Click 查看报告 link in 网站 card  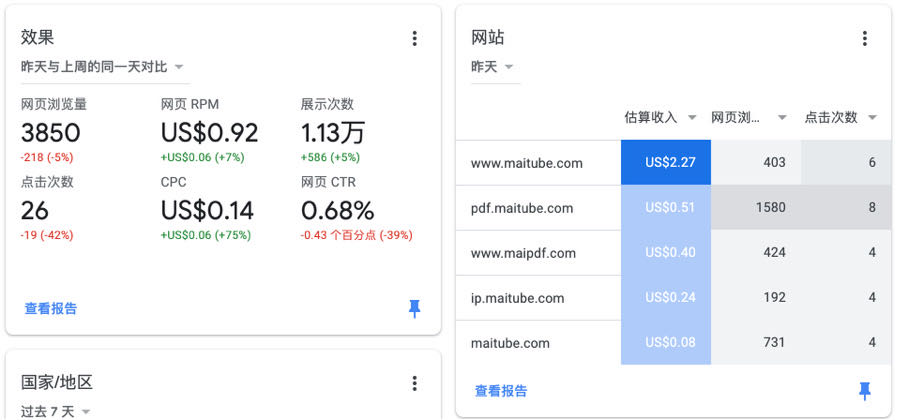pyautogui.click(x=501, y=391)
